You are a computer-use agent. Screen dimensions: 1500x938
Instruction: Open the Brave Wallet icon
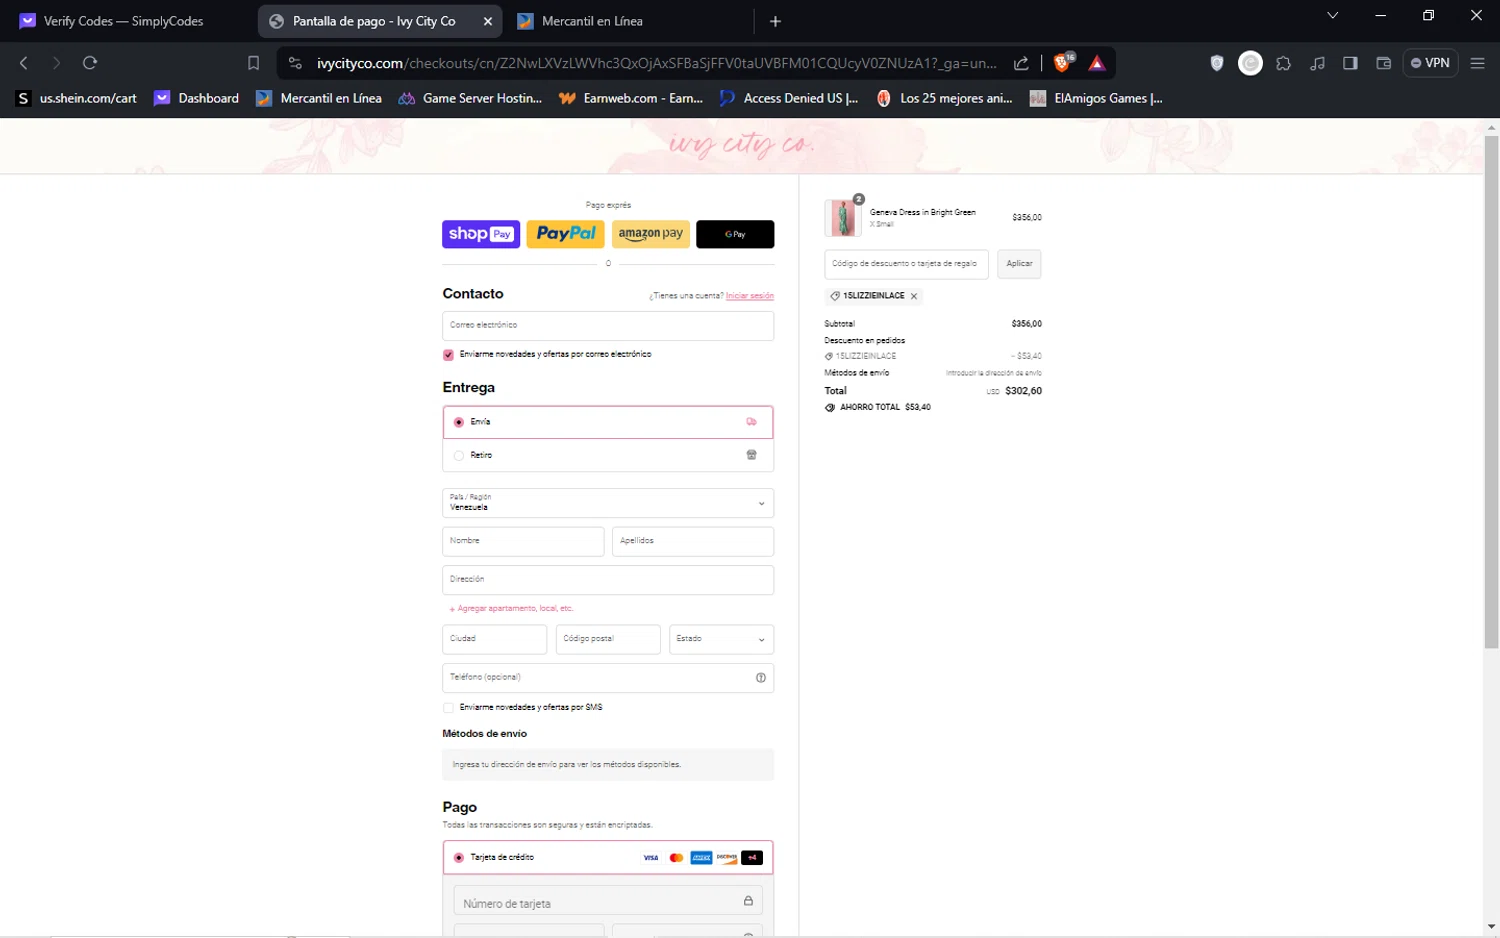tap(1384, 63)
